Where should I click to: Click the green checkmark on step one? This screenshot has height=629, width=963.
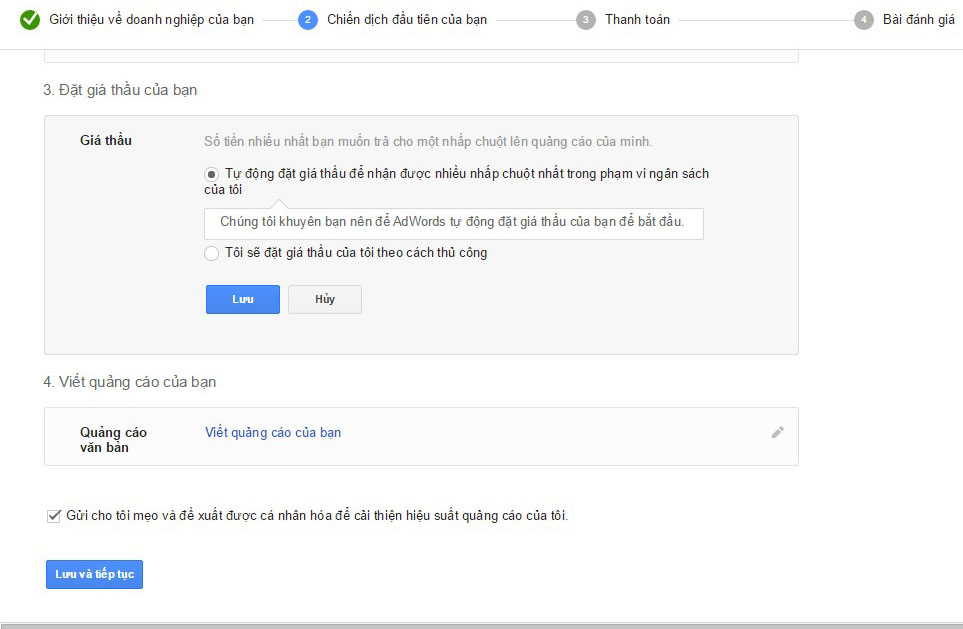point(28,18)
